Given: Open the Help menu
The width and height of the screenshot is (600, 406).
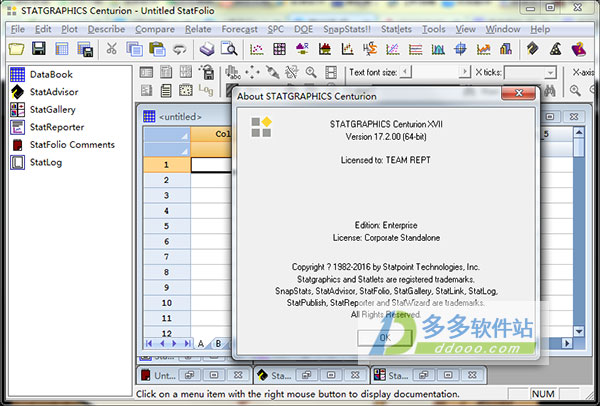Looking at the screenshot, I should [x=540, y=29].
